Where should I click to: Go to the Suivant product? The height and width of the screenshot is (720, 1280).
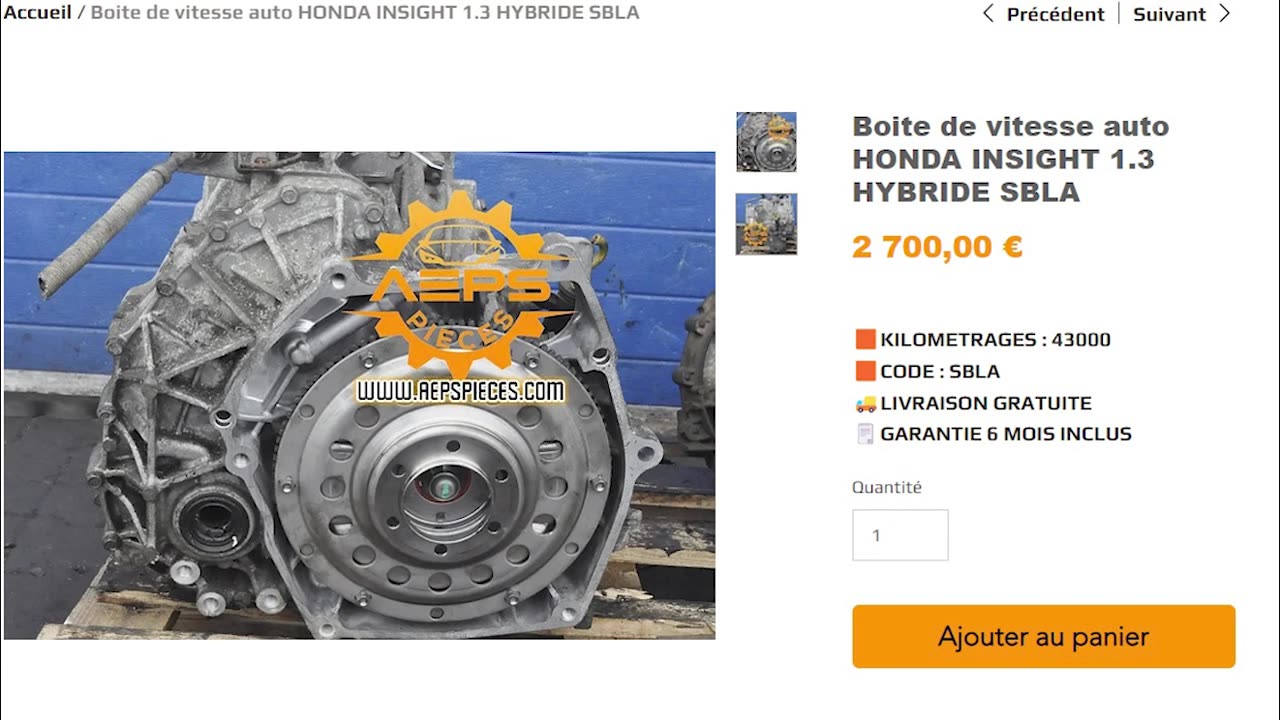click(1169, 14)
